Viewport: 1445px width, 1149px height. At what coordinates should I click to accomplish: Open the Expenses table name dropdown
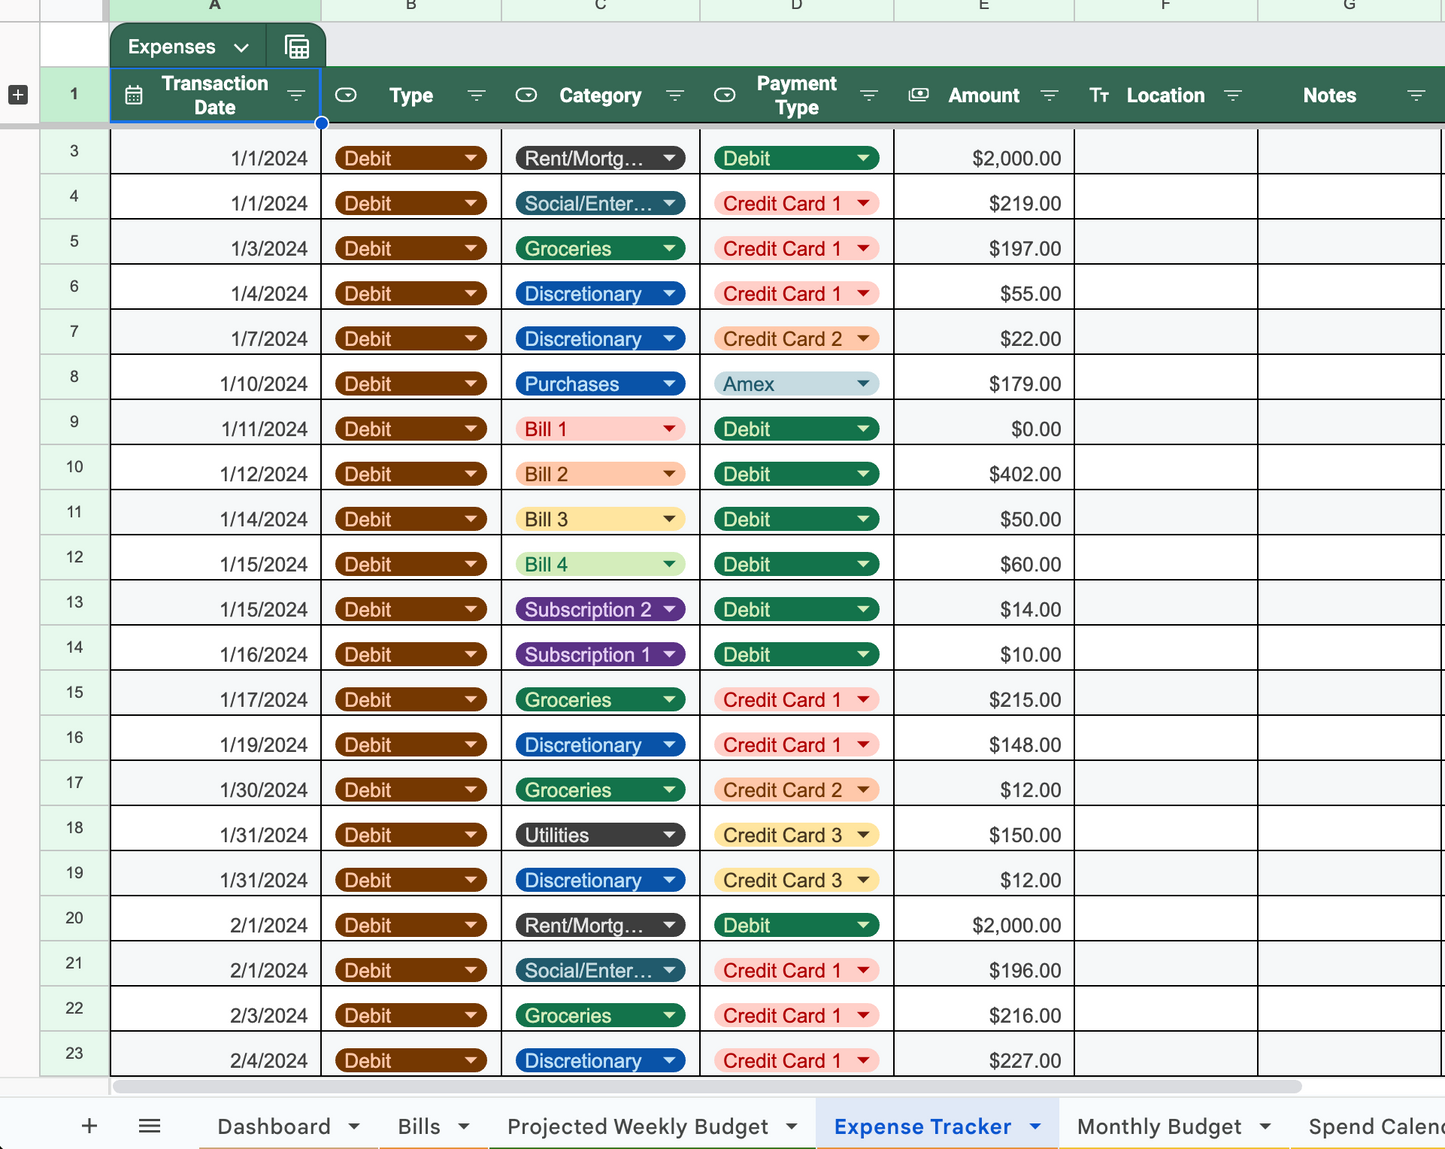(x=240, y=46)
